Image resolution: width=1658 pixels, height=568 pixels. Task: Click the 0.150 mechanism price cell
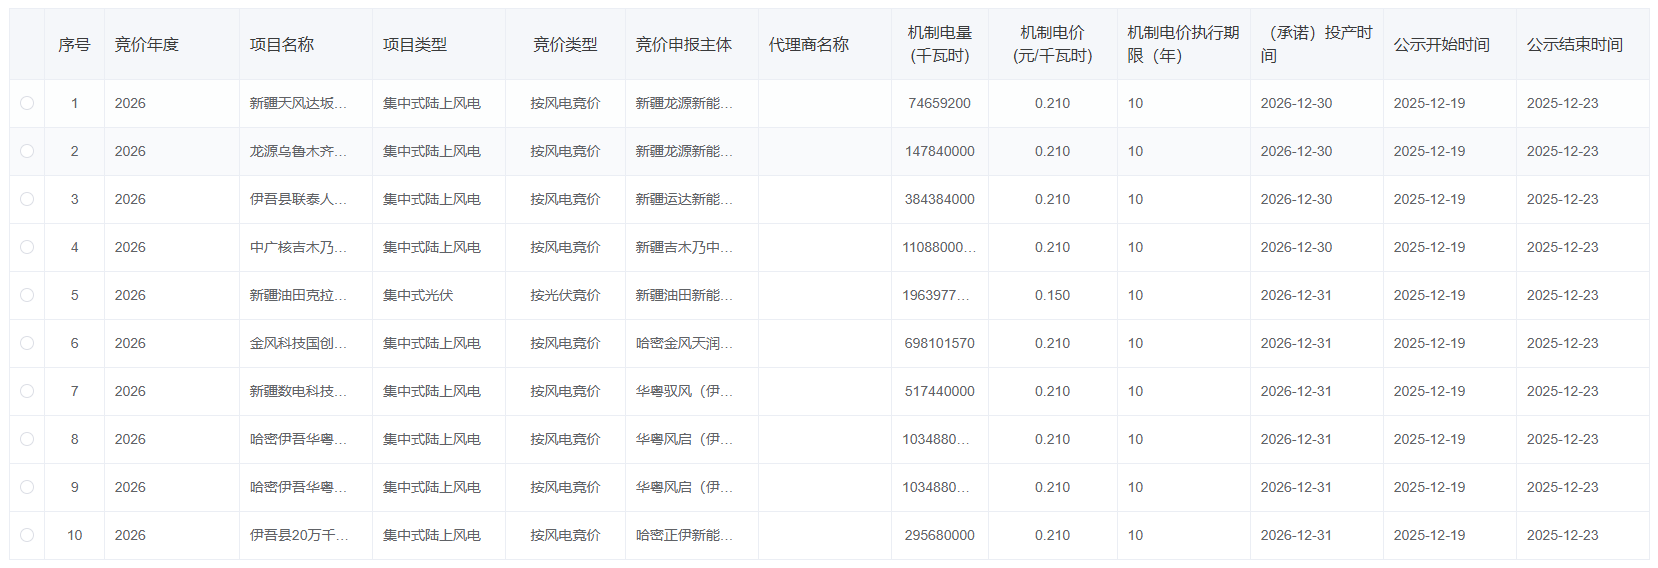coord(1052,295)
